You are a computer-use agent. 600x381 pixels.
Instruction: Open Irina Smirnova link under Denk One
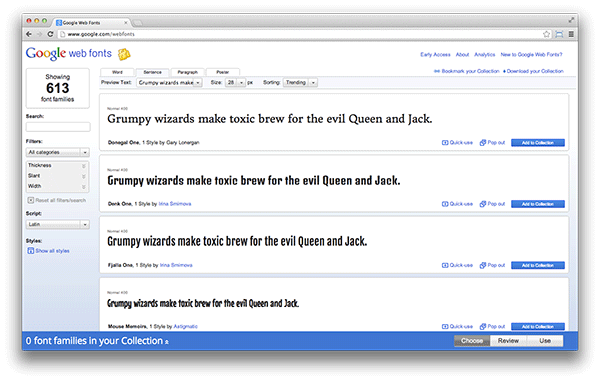pyautogui.click(x=175, y=204)
